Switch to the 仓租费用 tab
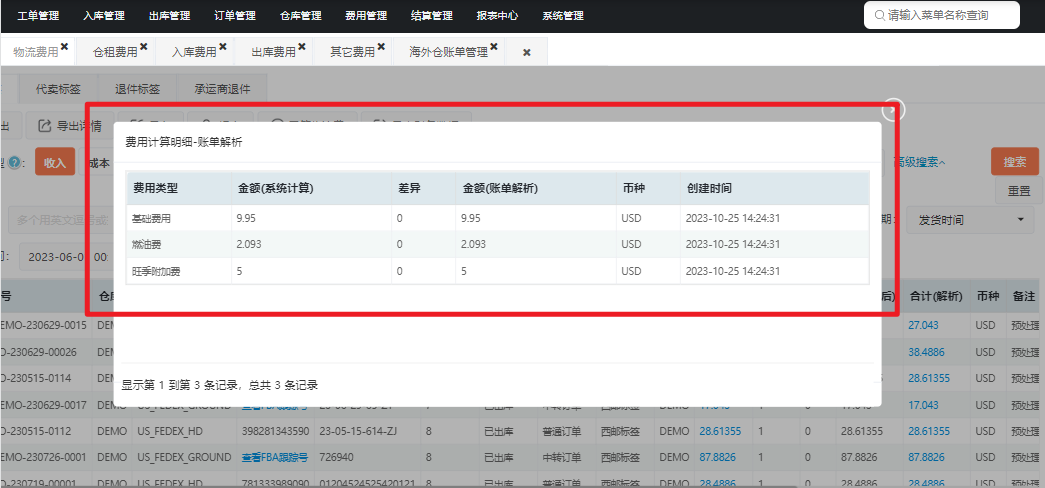 coord(115,52)
